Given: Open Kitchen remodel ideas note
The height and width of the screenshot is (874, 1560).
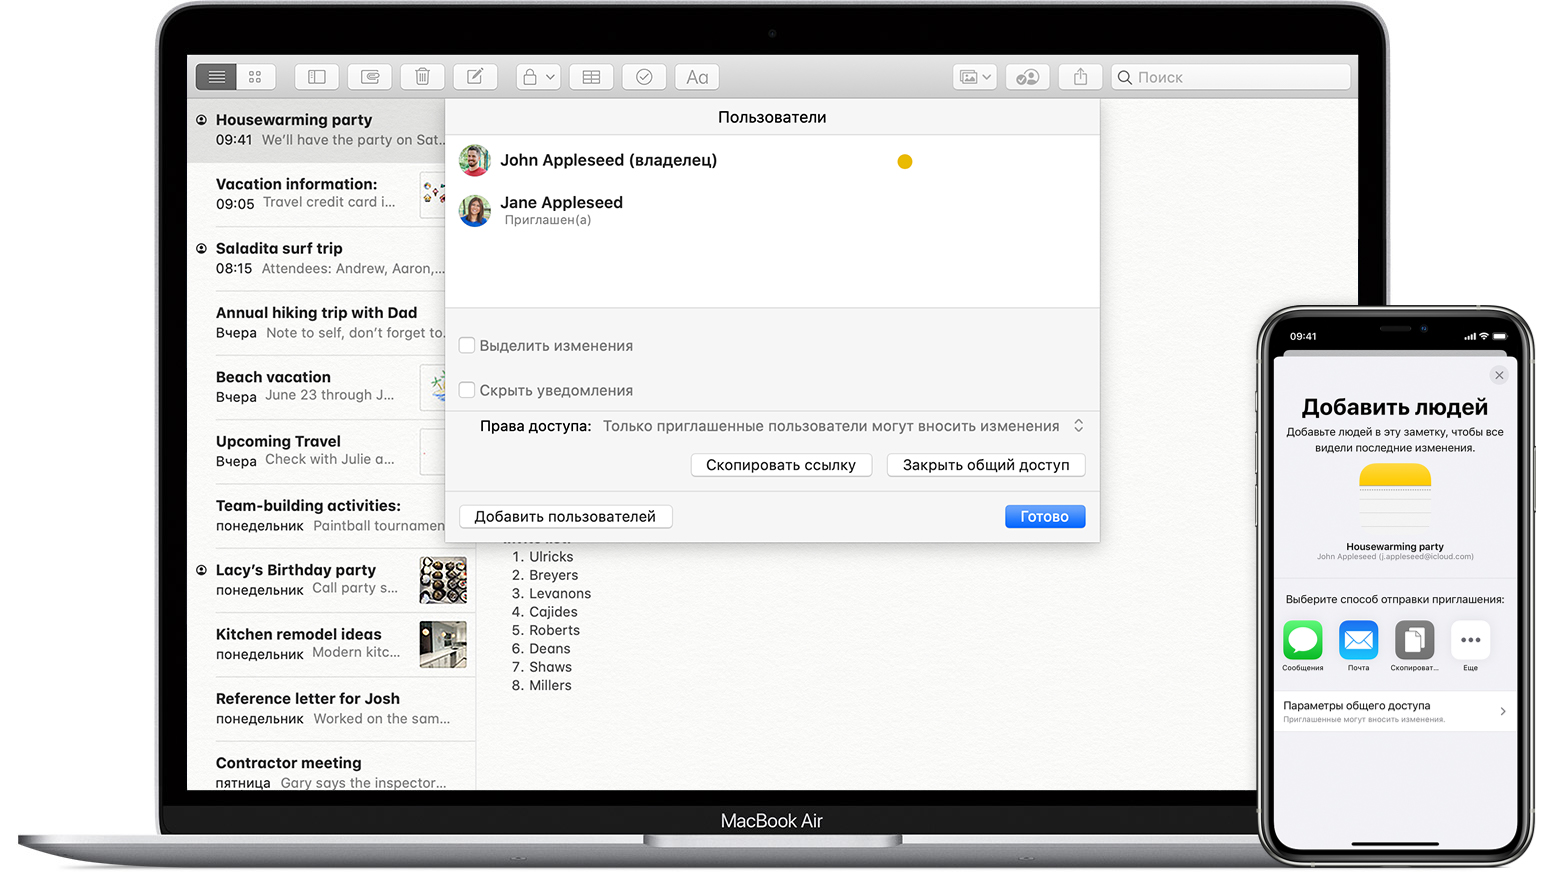Looking at the screenshot, I should (331, 644).
